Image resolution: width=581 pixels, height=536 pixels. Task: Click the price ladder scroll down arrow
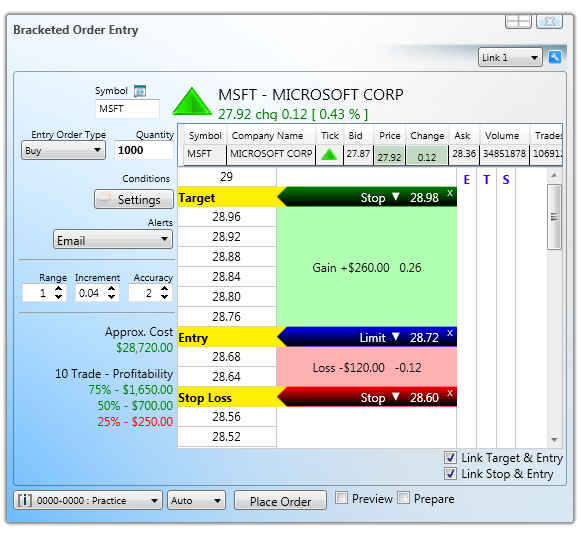coord(554,440)
